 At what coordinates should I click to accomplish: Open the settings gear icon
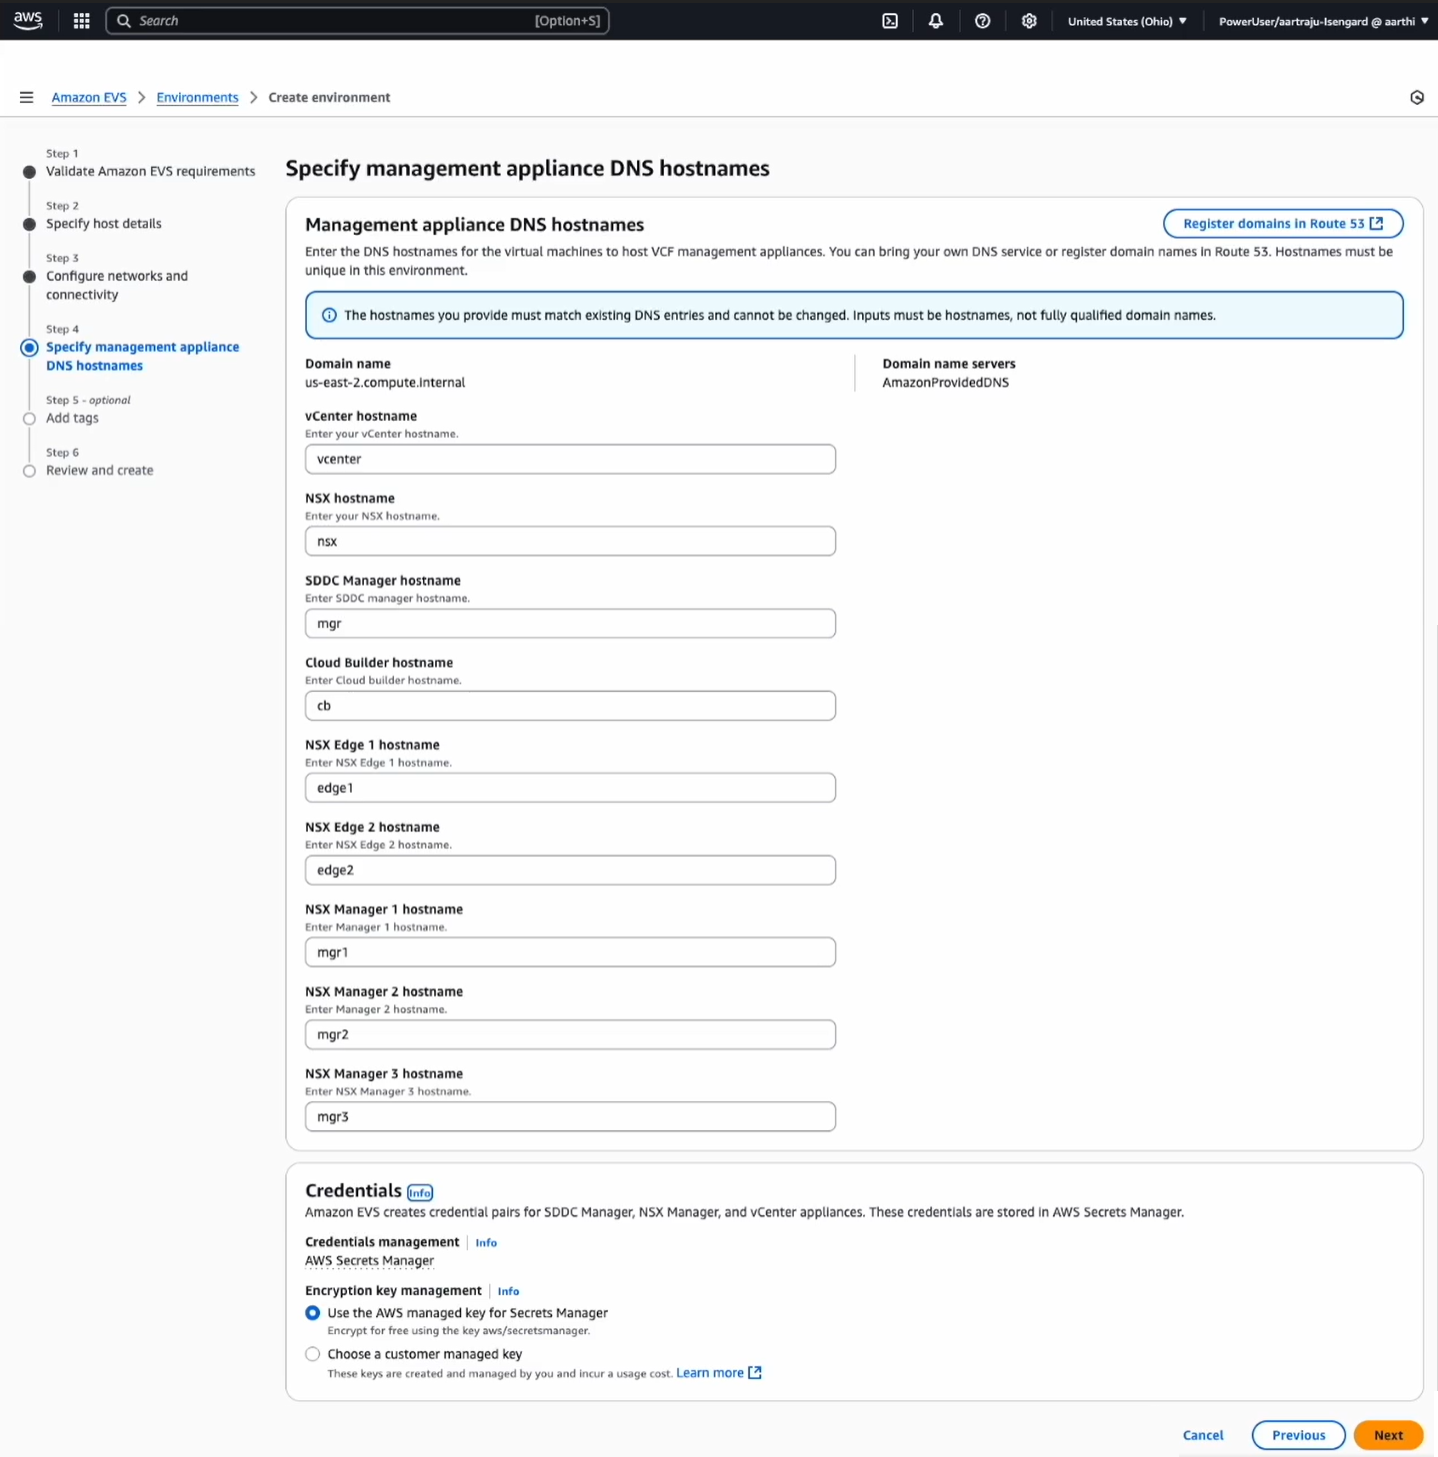coord(1029,21)
